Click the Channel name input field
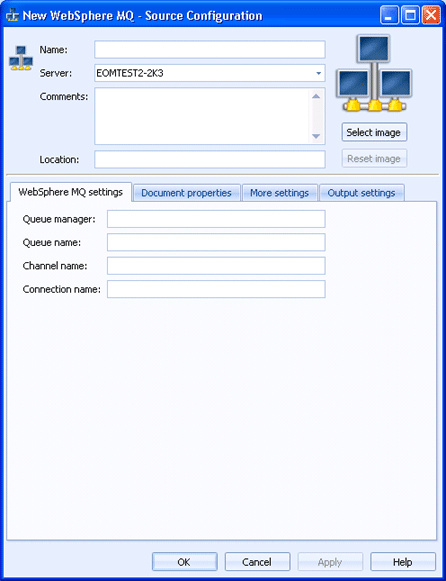Image resolution: width=446 pixels, height=581 pixels. pyautogui.click(x=216, y=266)
